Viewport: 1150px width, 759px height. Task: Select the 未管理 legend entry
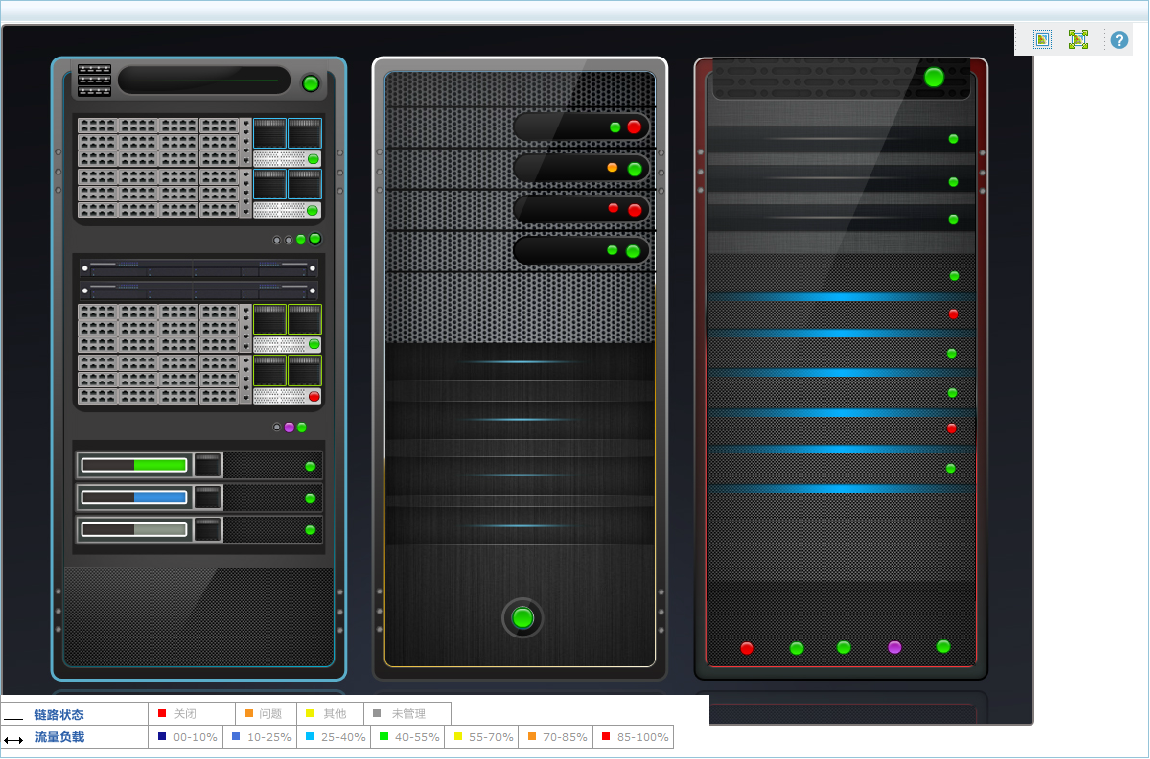[401, 714]
